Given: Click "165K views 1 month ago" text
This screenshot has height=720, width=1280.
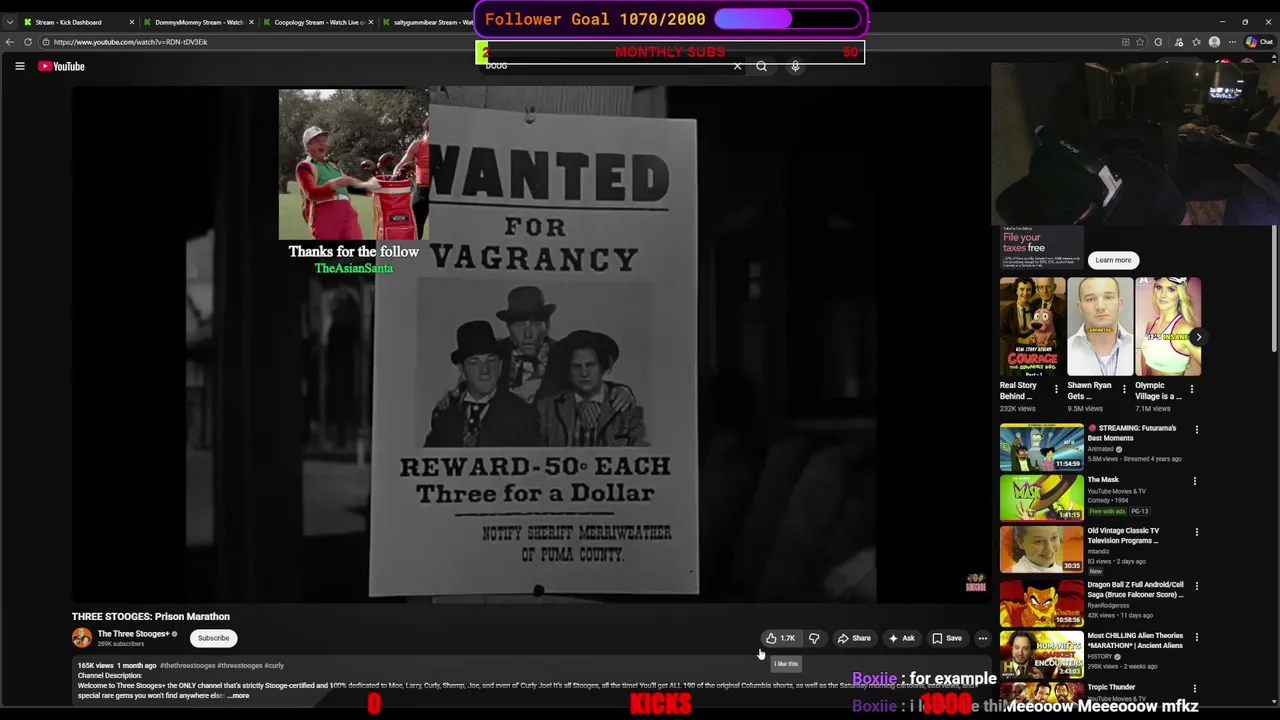Looking at the screenshot, I should tap(117, 665).
